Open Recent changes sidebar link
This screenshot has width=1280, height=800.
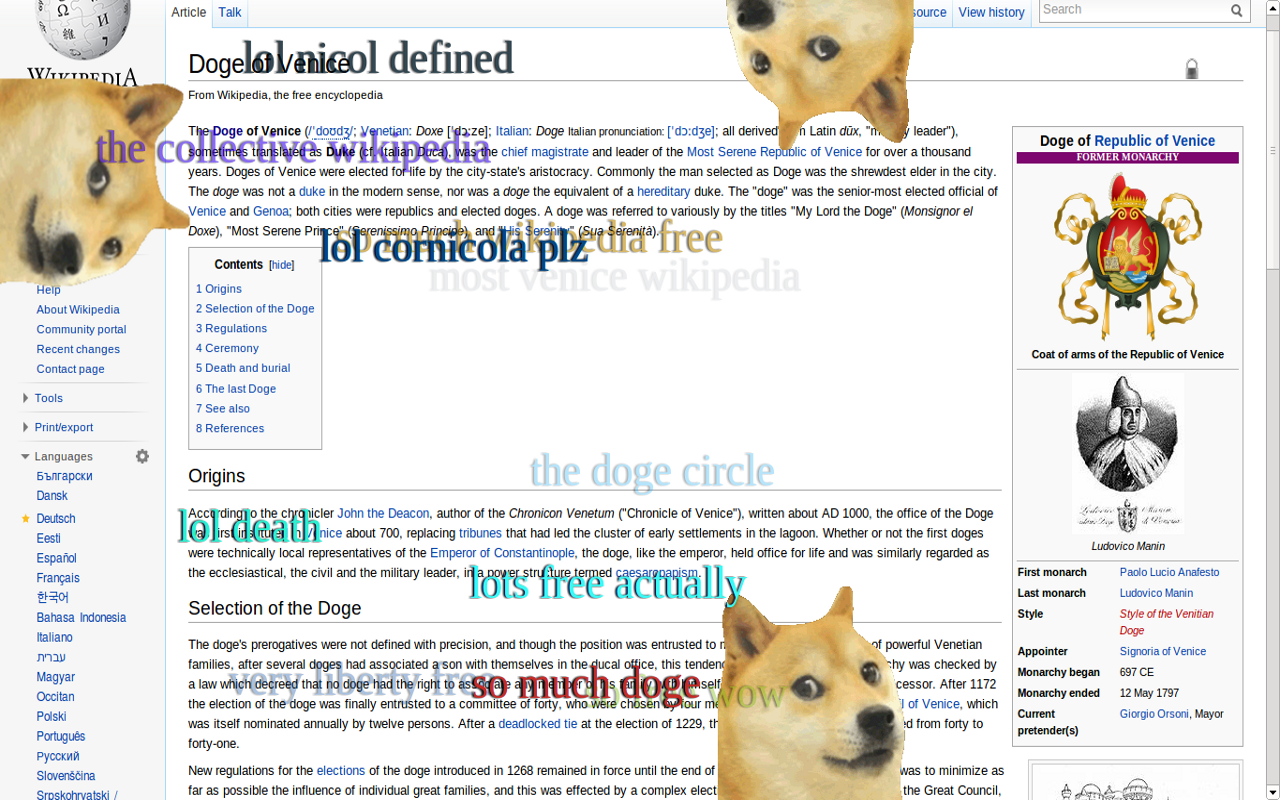78,349
